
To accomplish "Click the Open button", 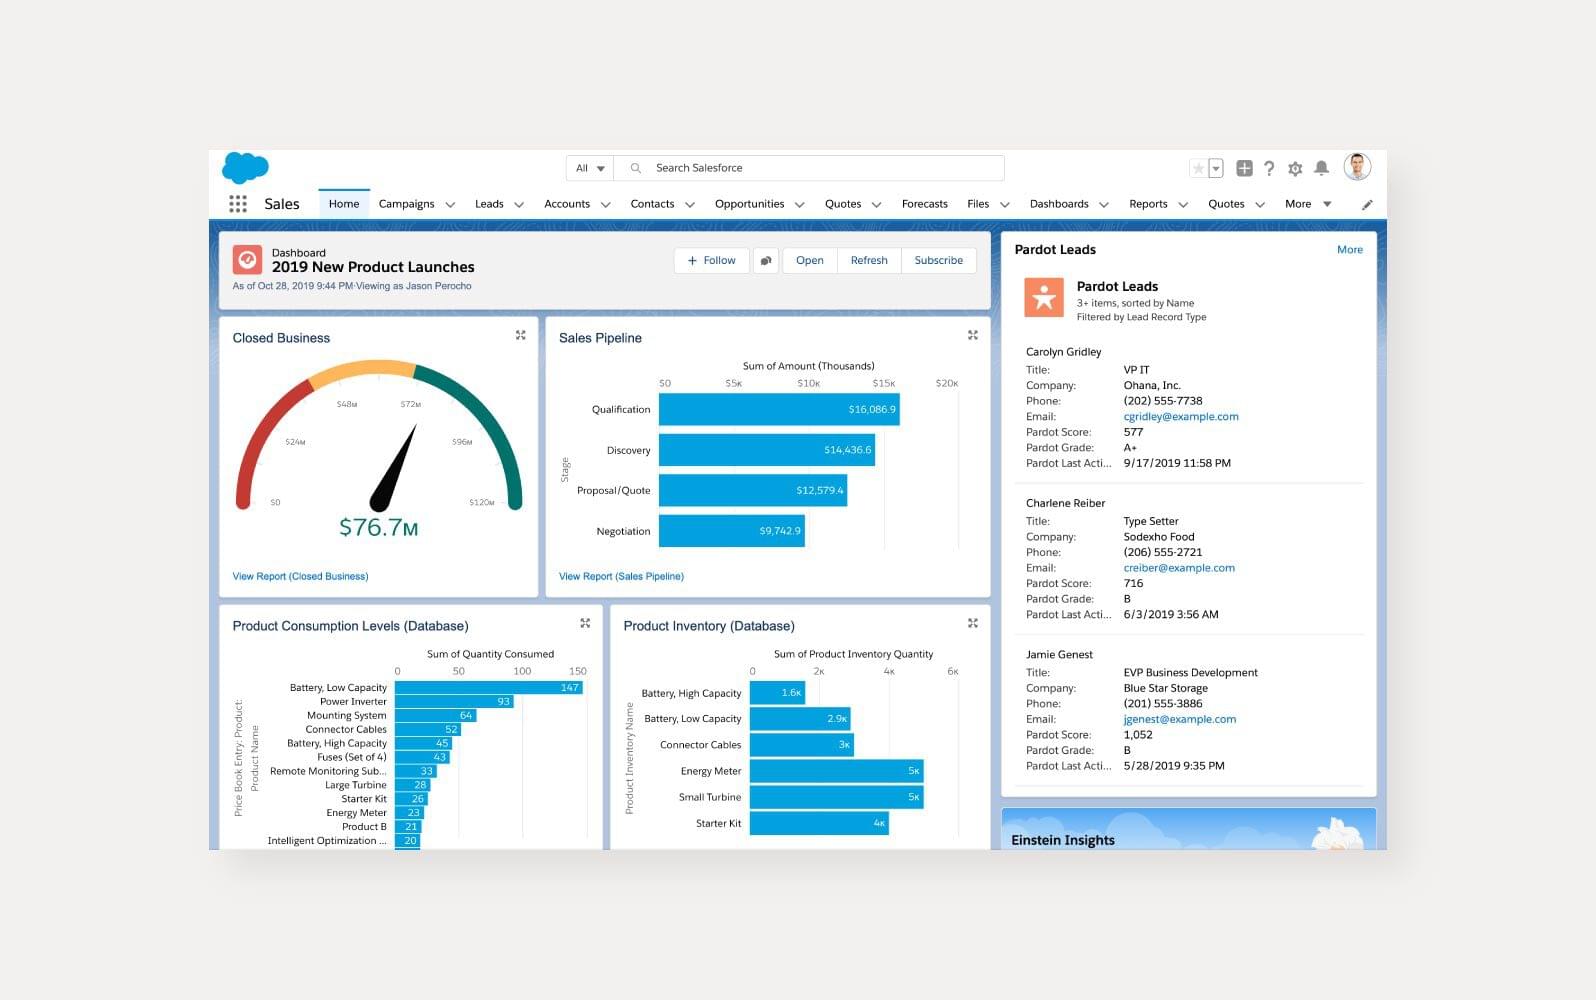I will 810,261.
